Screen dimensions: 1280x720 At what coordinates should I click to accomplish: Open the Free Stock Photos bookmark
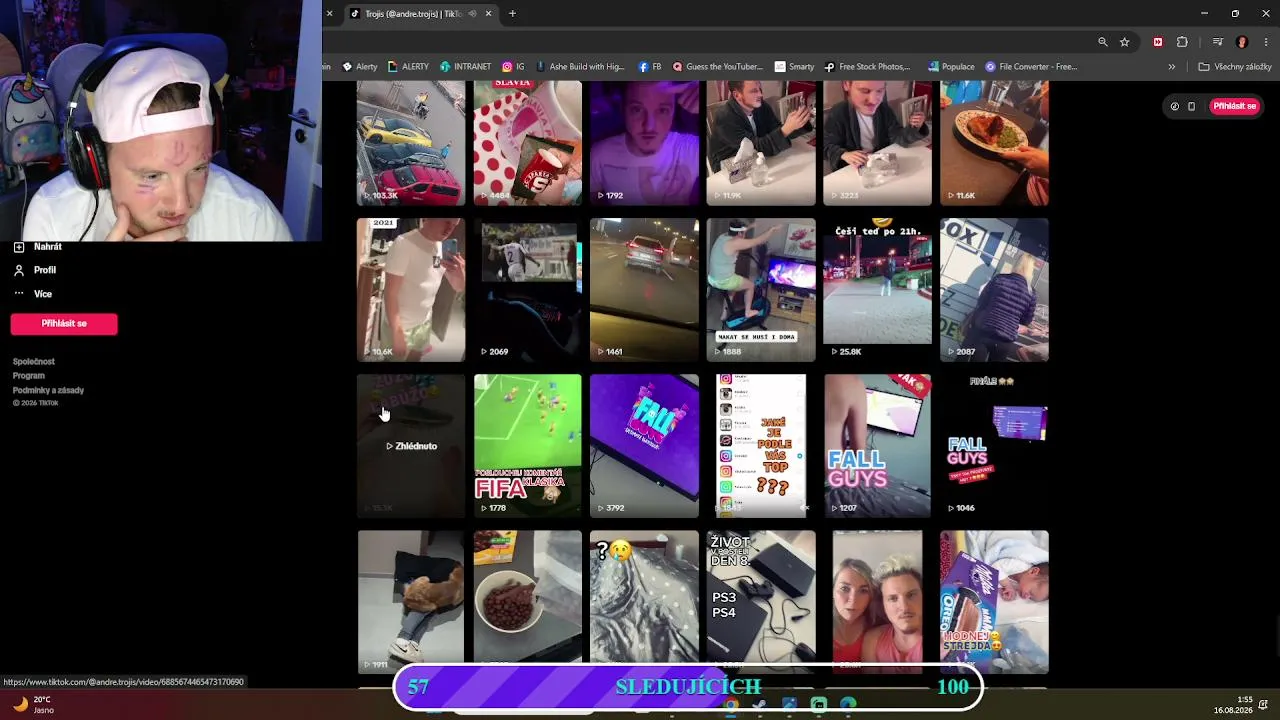pyautogui.click(x=868, y=67)
